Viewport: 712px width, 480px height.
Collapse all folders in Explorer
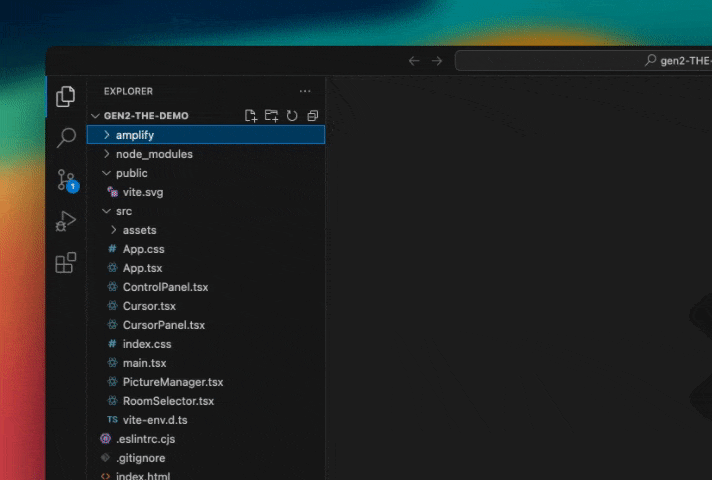point(313,116)
